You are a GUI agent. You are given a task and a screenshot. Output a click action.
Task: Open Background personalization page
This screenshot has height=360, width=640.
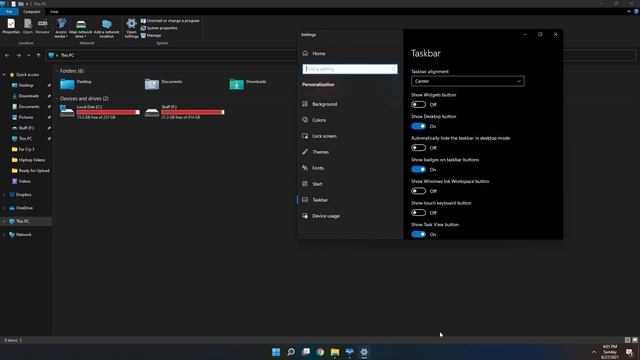point(324,104)
